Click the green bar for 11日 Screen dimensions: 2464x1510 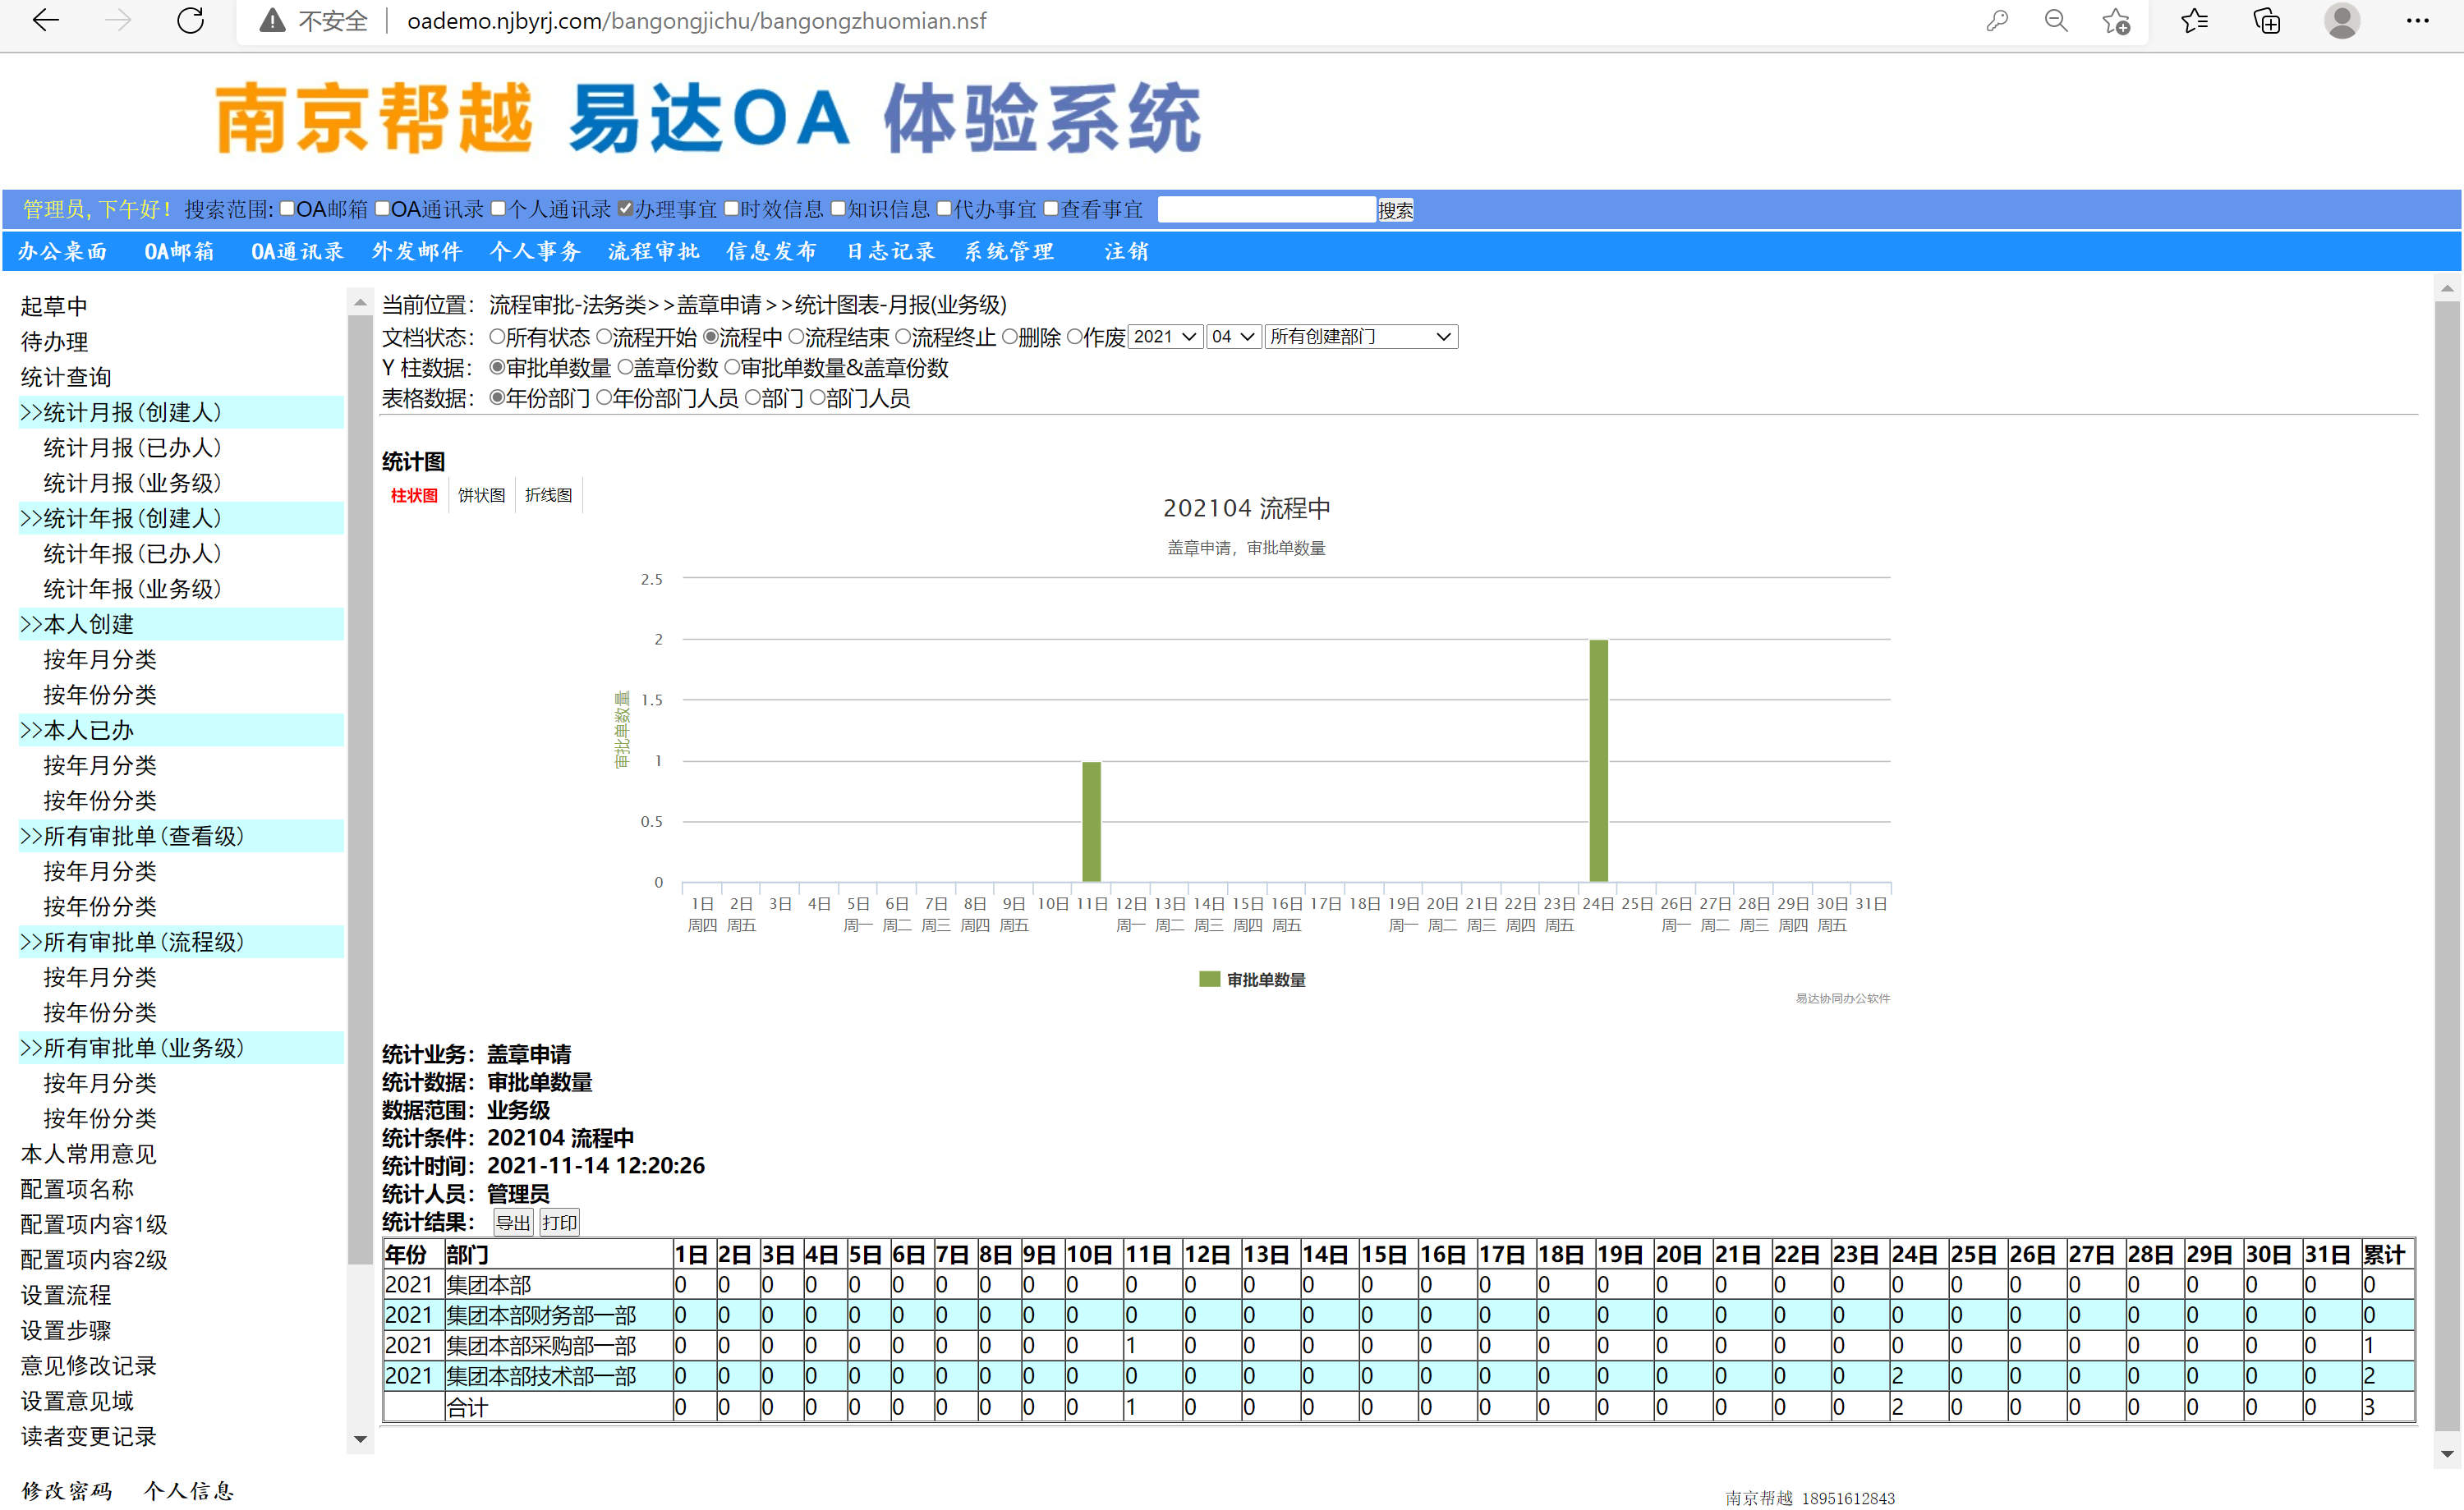tap(1091, 821)
